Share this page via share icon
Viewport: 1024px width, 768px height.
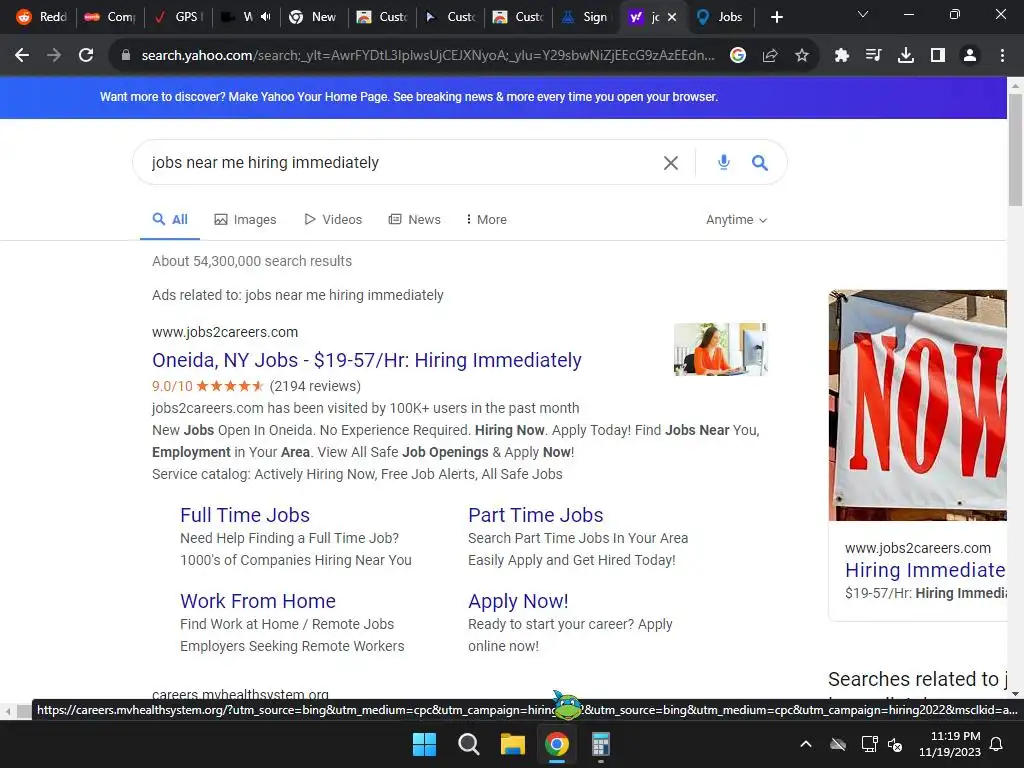point(770,56)
